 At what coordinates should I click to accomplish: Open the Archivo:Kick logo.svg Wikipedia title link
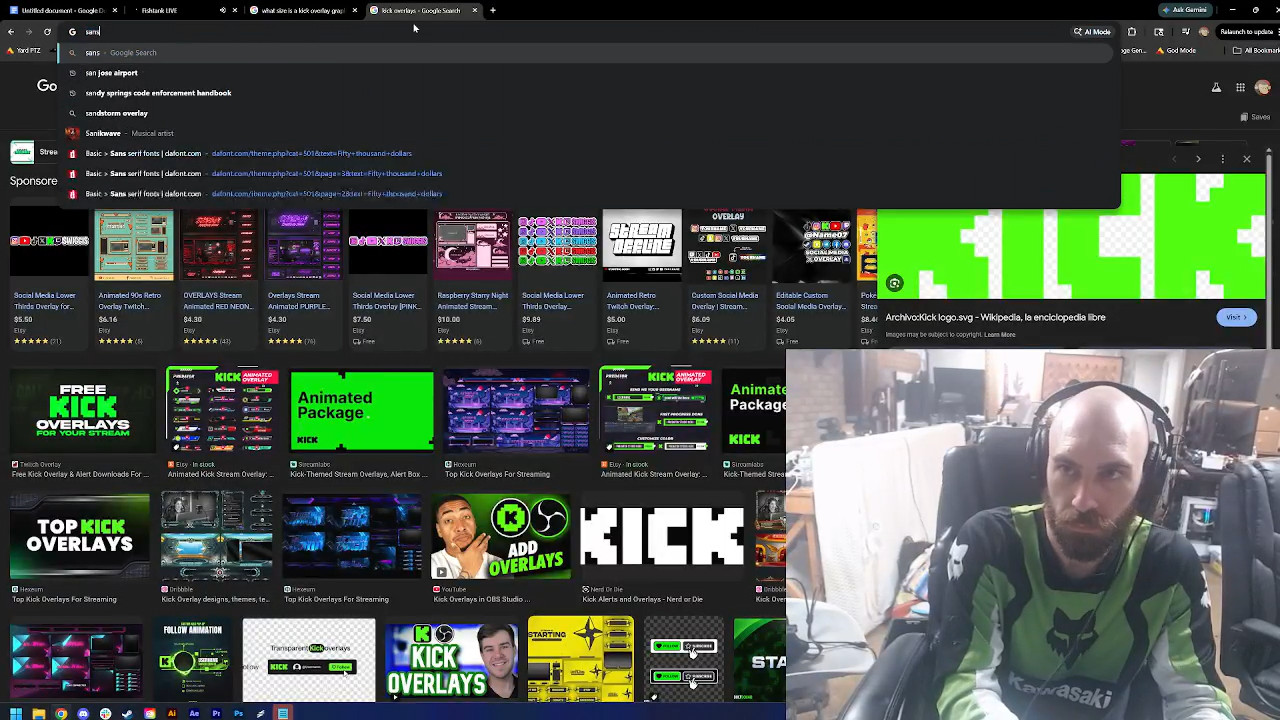(995, 317)
